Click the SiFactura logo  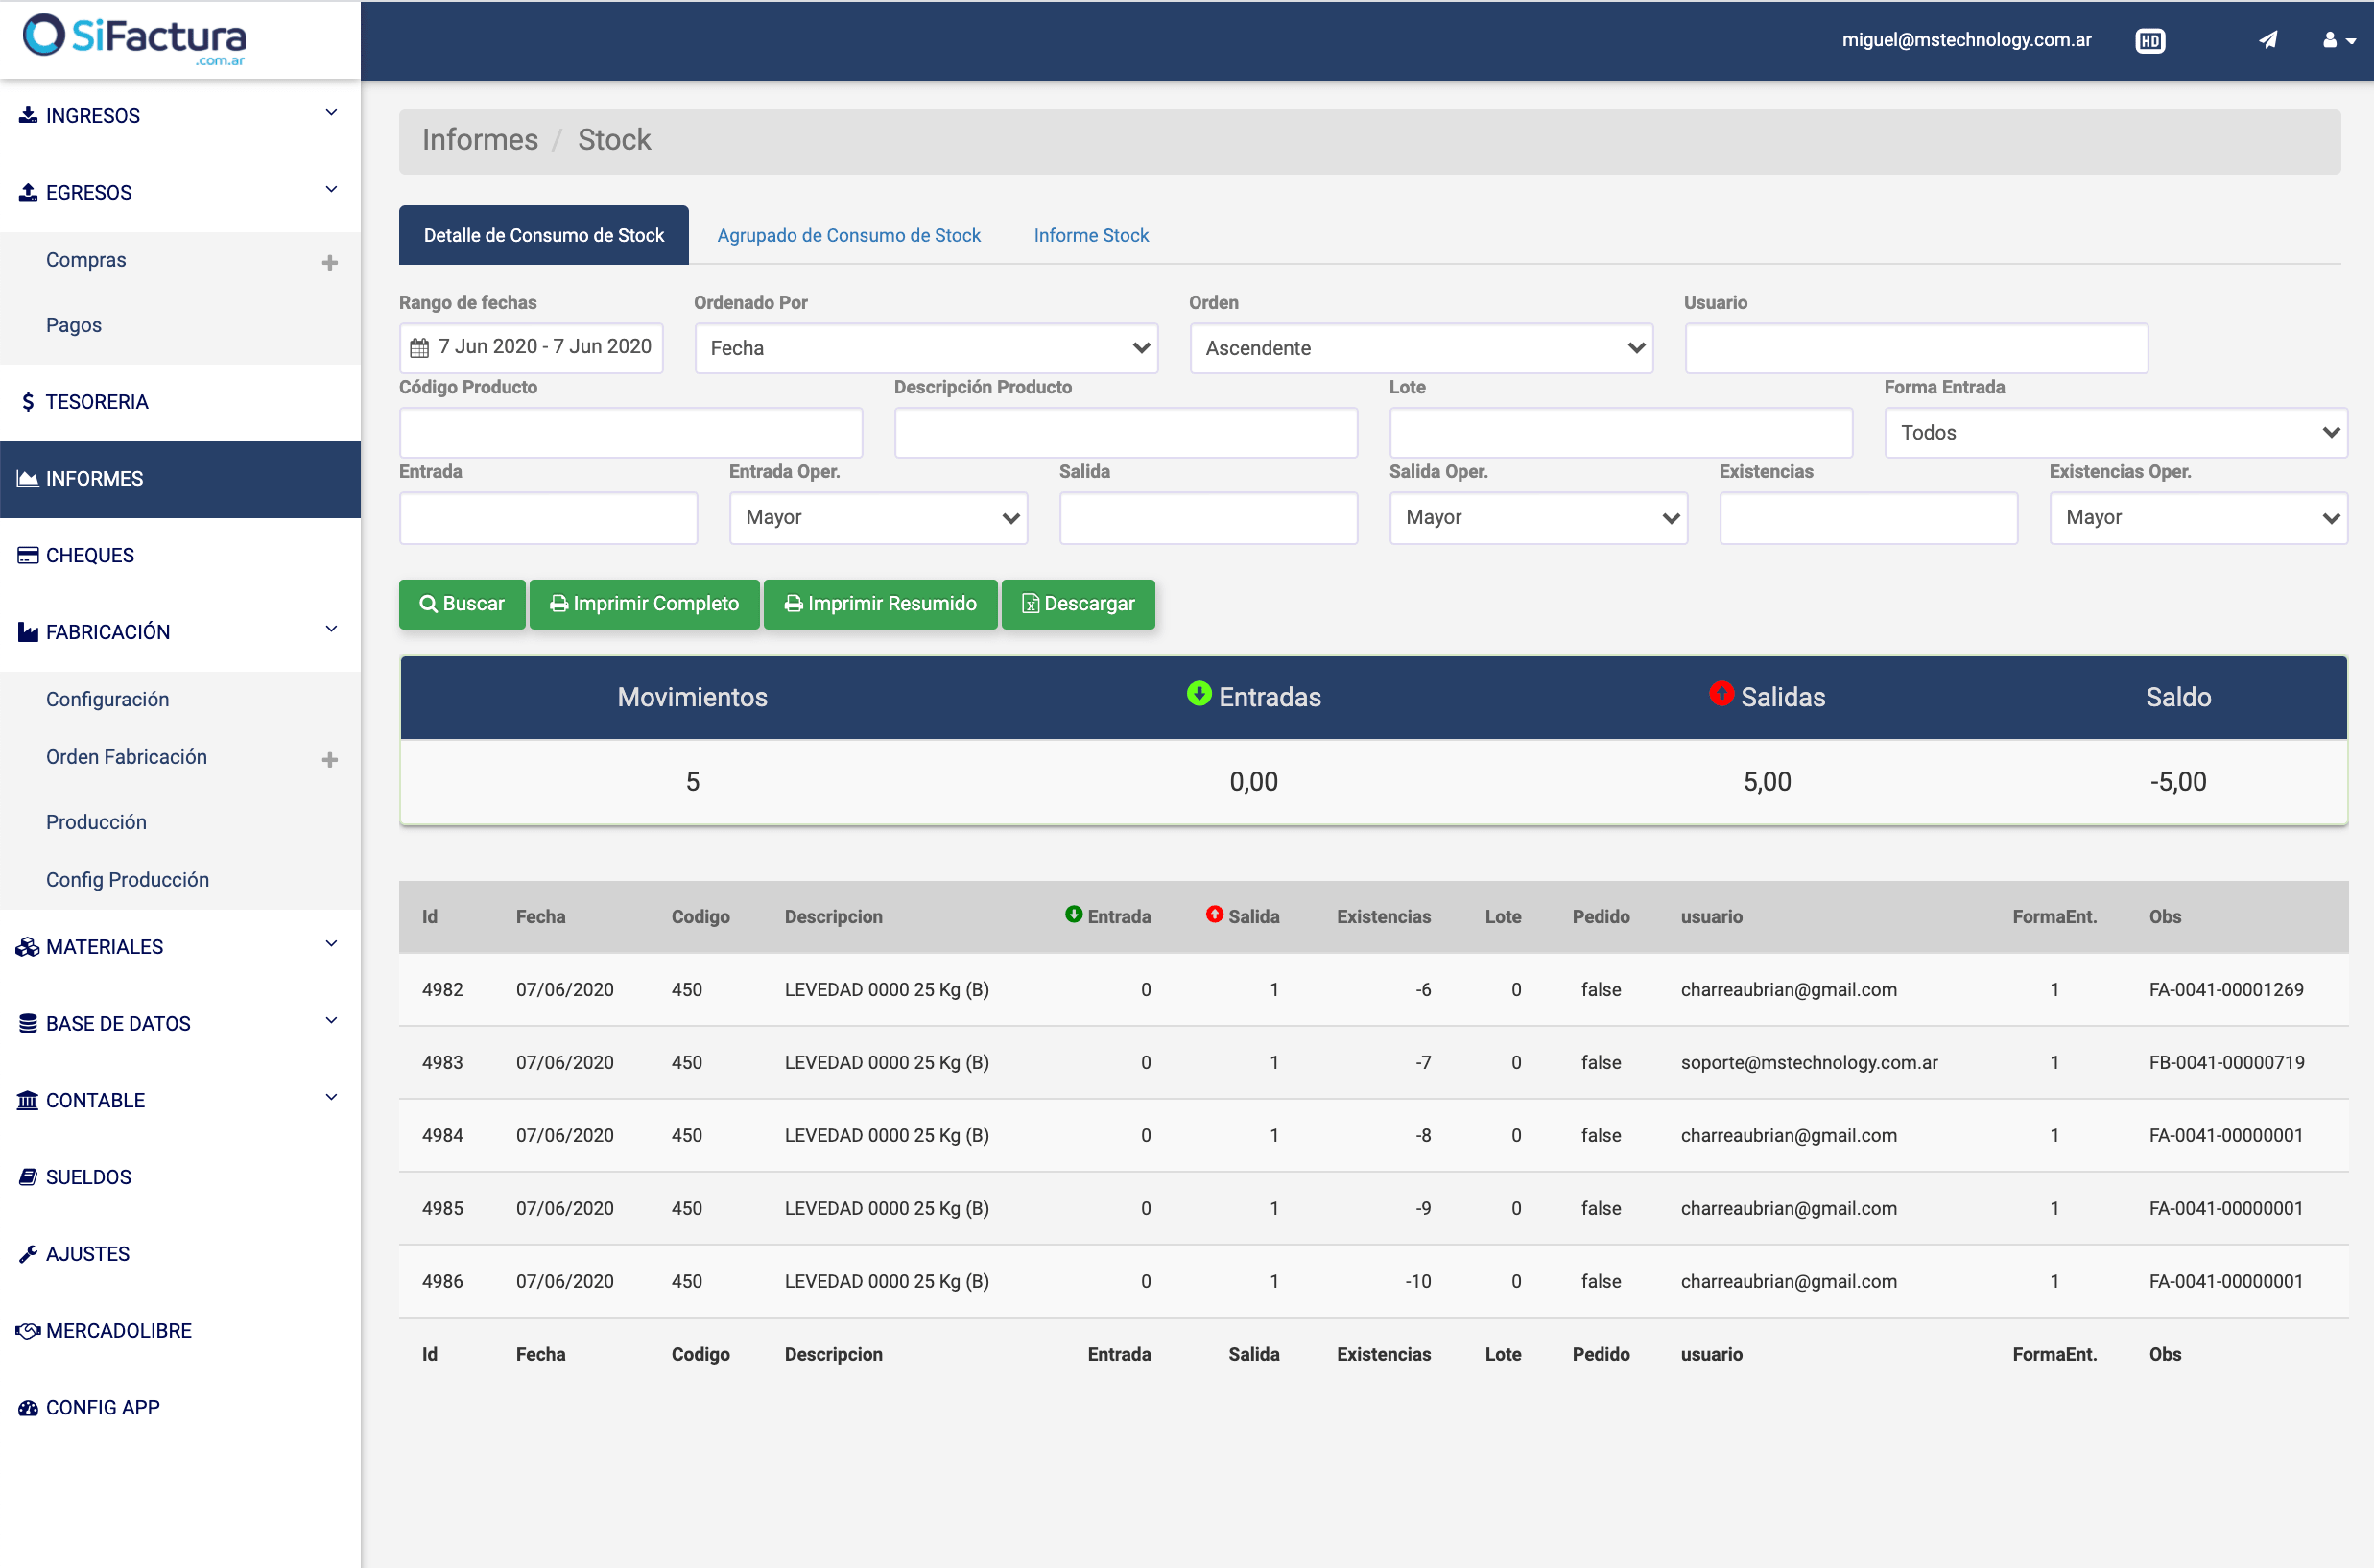(134, 40)
